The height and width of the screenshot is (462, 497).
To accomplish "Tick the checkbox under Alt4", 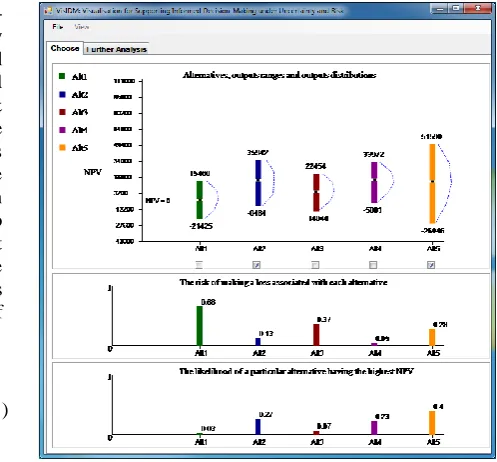I will (373, 265).
